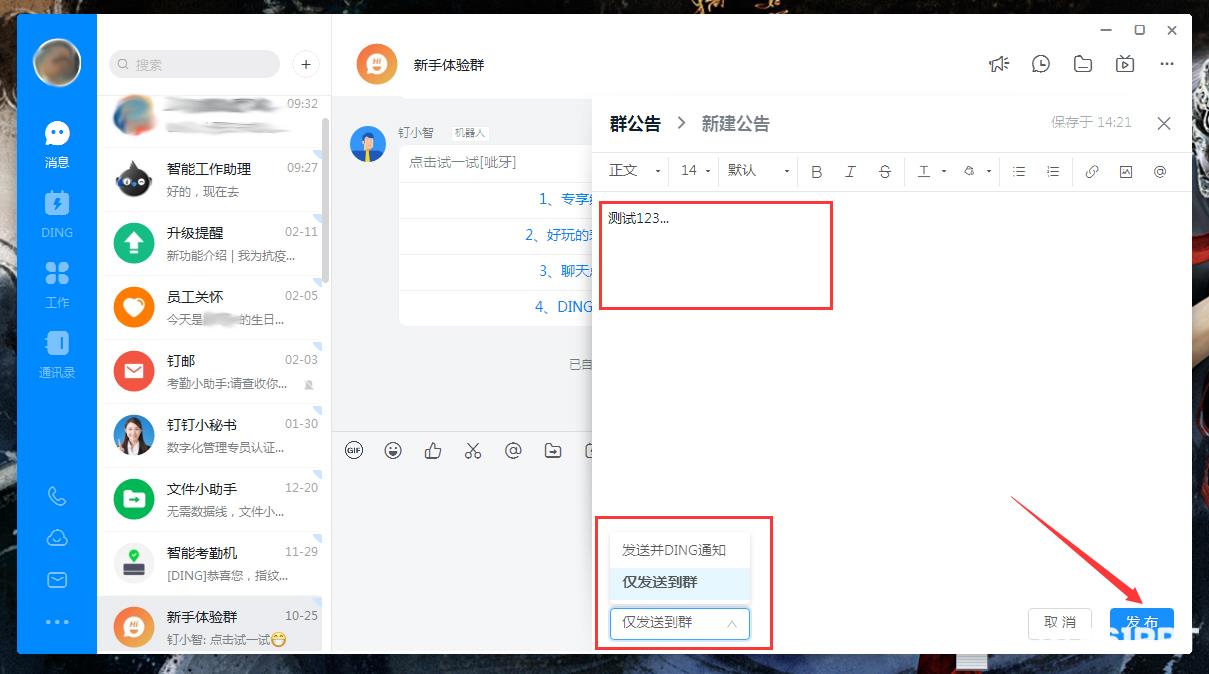The height and width of the screenshot is (674, 1209).
Task: Insert an image into the announcement
Action: [1126, 171]
